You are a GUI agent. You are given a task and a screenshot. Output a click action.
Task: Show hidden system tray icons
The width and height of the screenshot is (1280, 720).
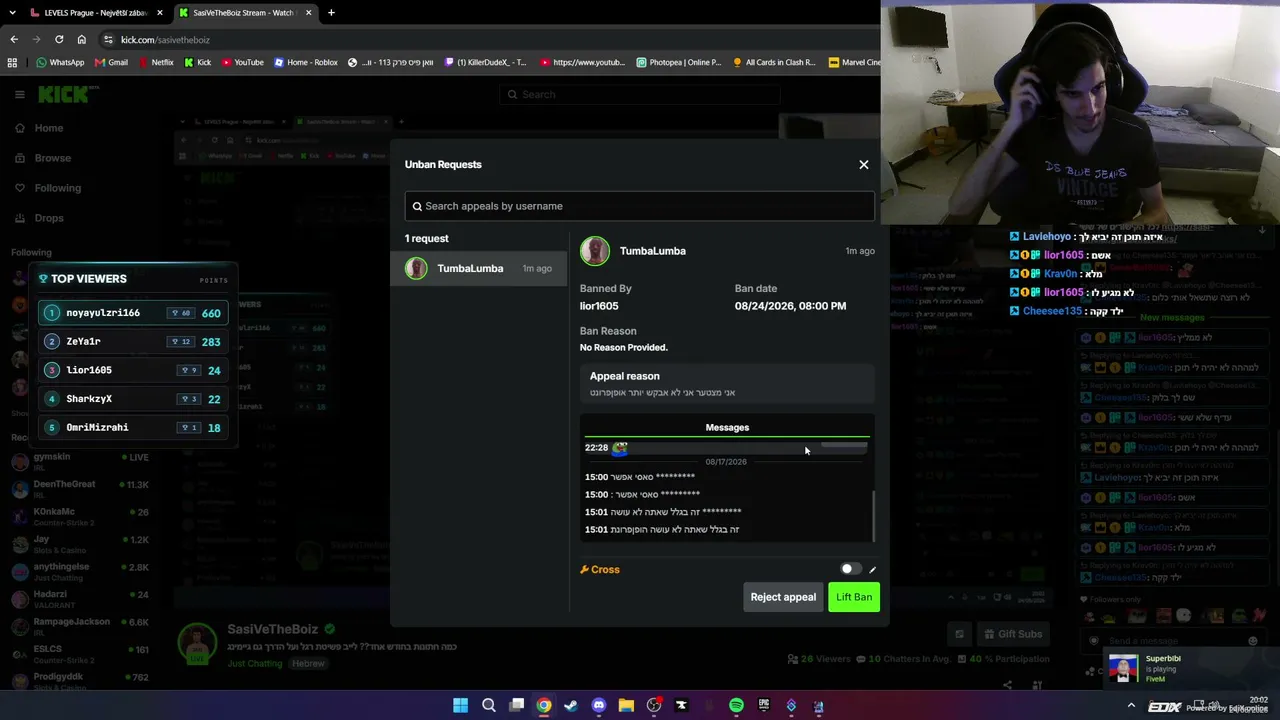coord(1131,706)
